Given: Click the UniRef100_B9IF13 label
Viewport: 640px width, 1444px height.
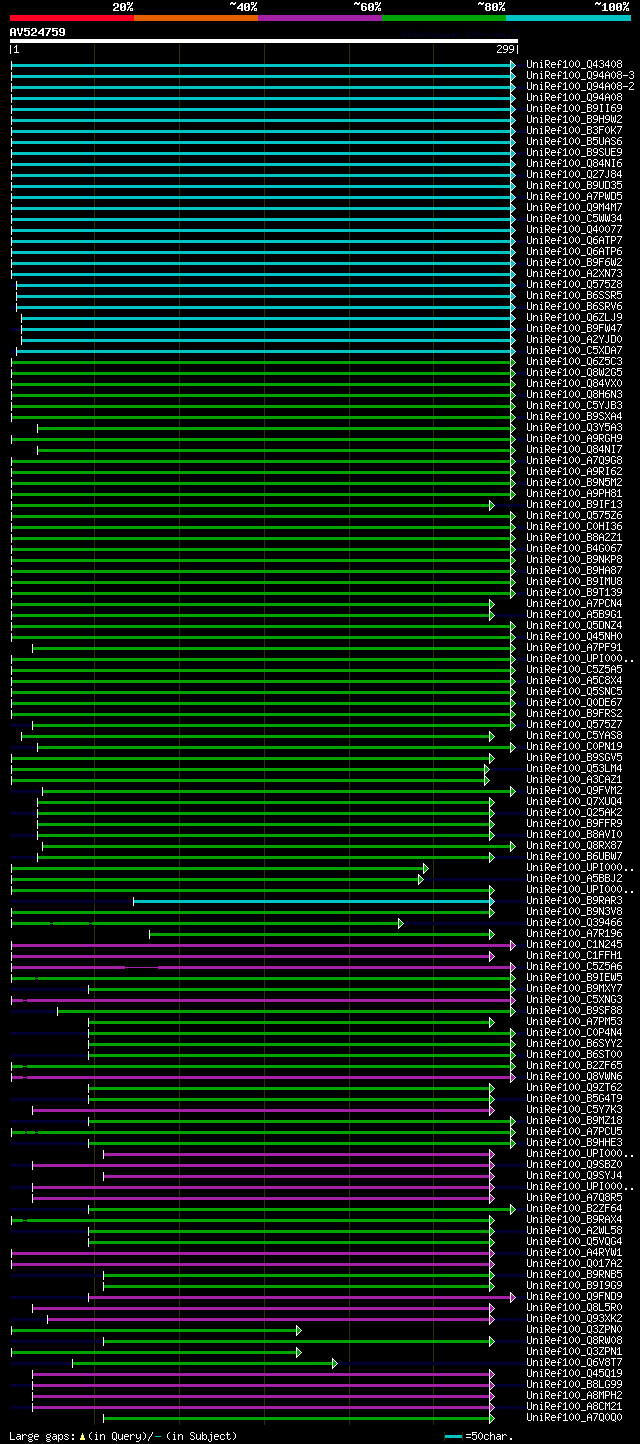Looking at the screenshot, I should point(574,504).
